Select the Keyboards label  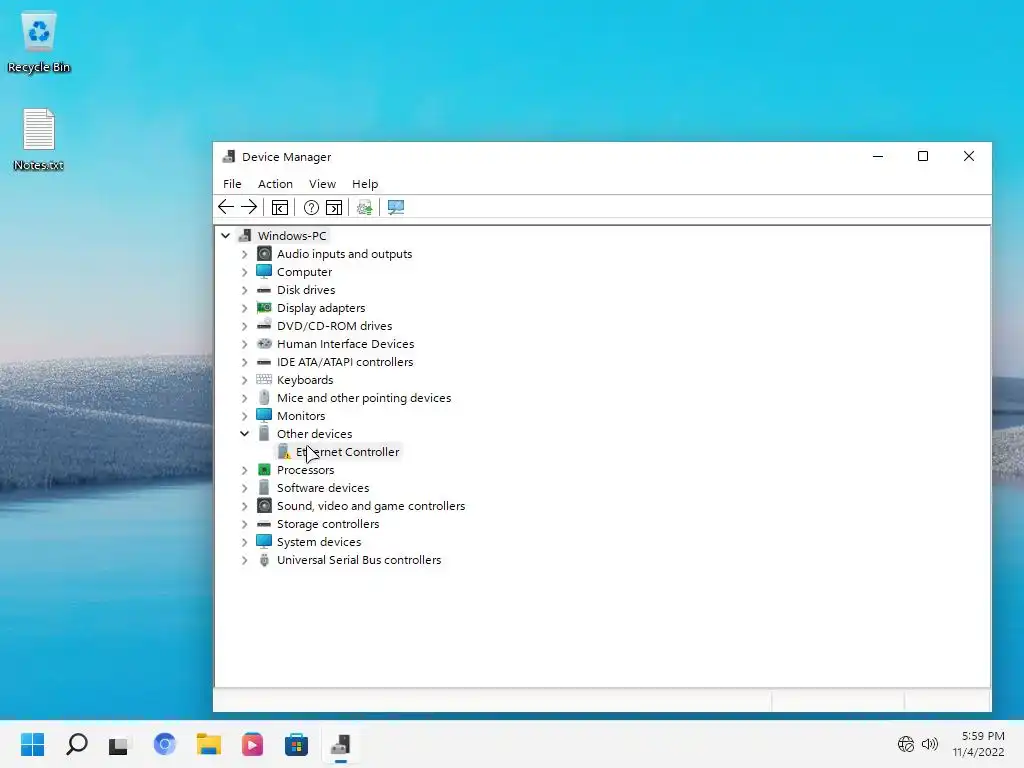tap(305, 380)
